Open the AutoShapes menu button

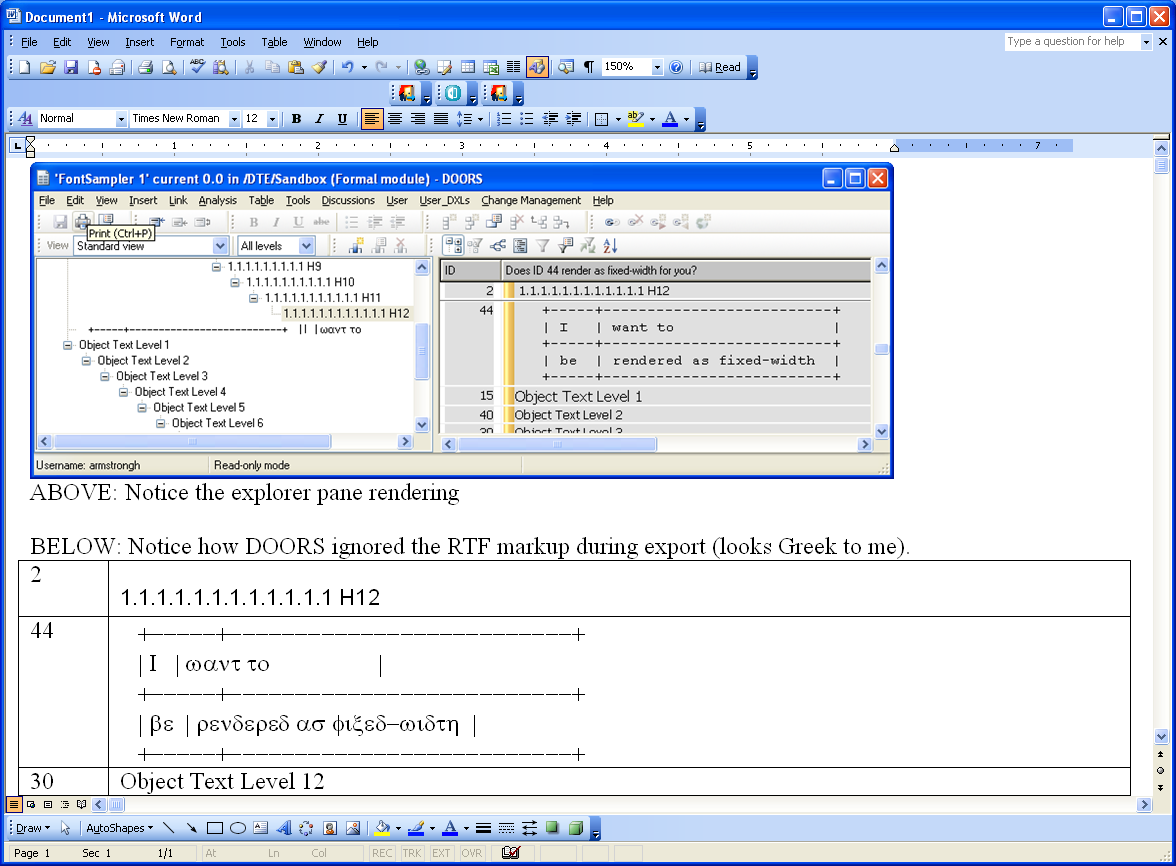[x=119, y=828]
